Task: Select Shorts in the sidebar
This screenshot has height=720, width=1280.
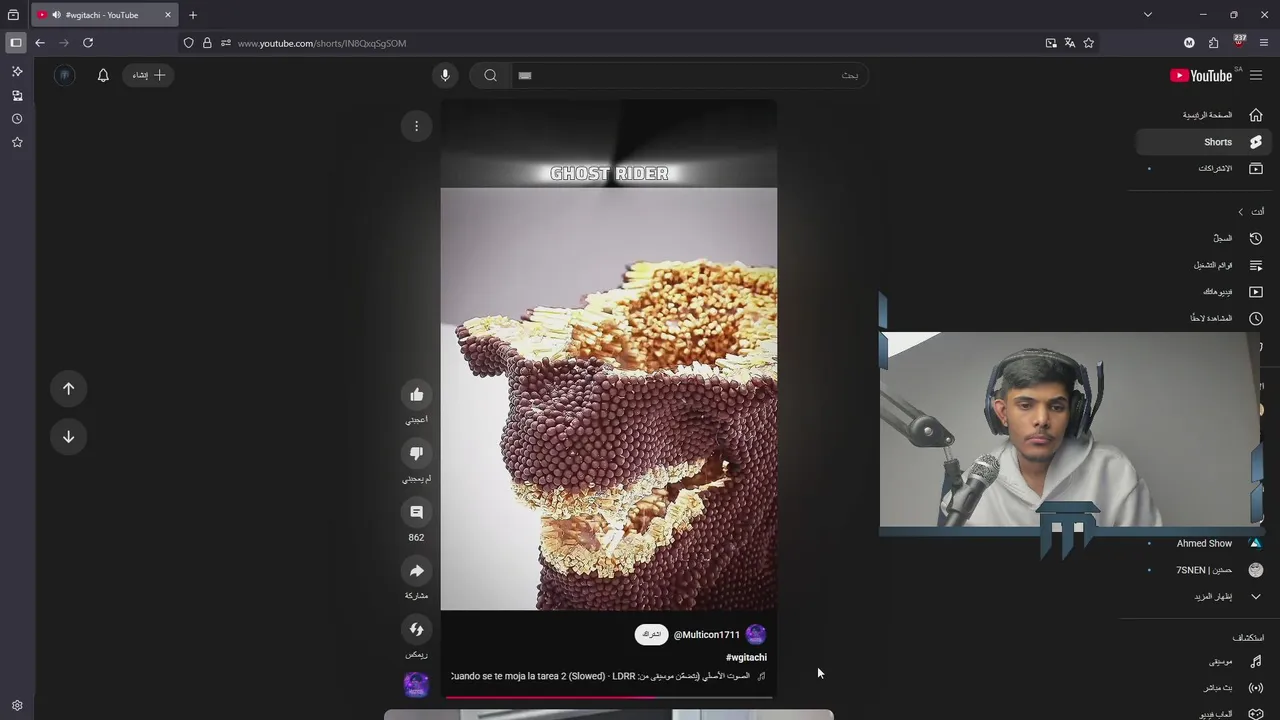Action: (x=1203, y=142)
